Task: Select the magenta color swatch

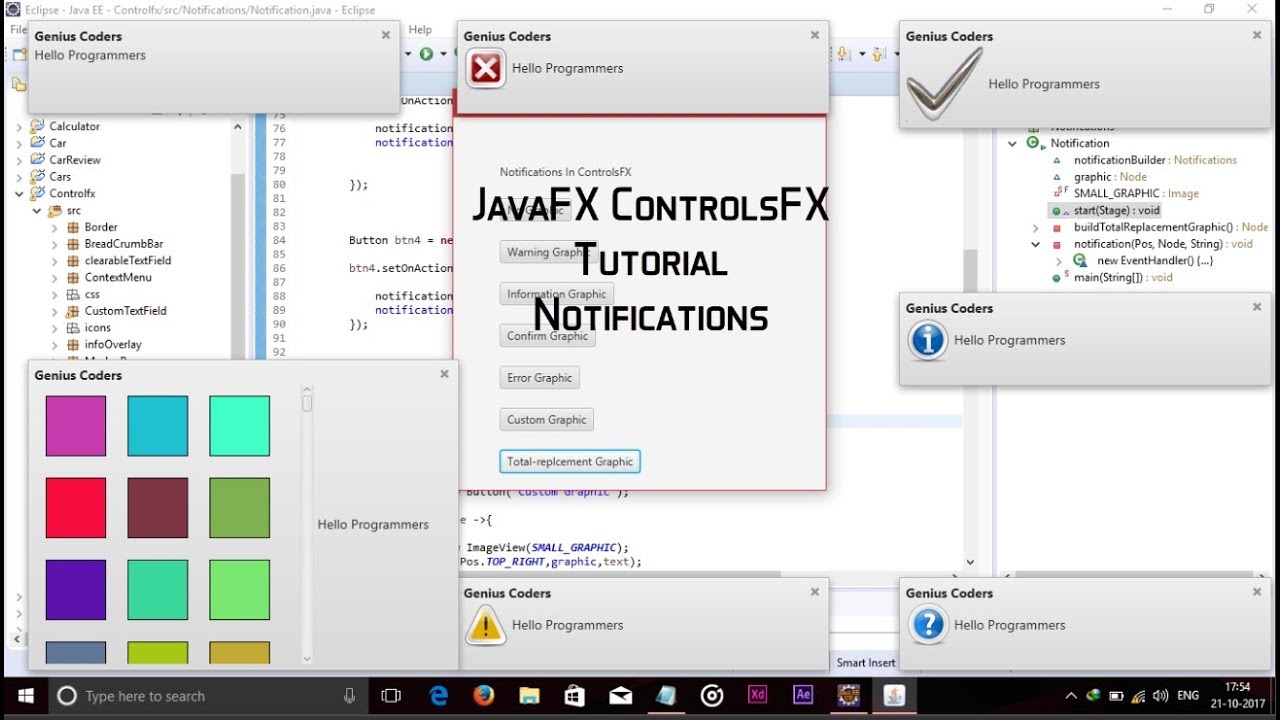Action: tap(76, 426)
